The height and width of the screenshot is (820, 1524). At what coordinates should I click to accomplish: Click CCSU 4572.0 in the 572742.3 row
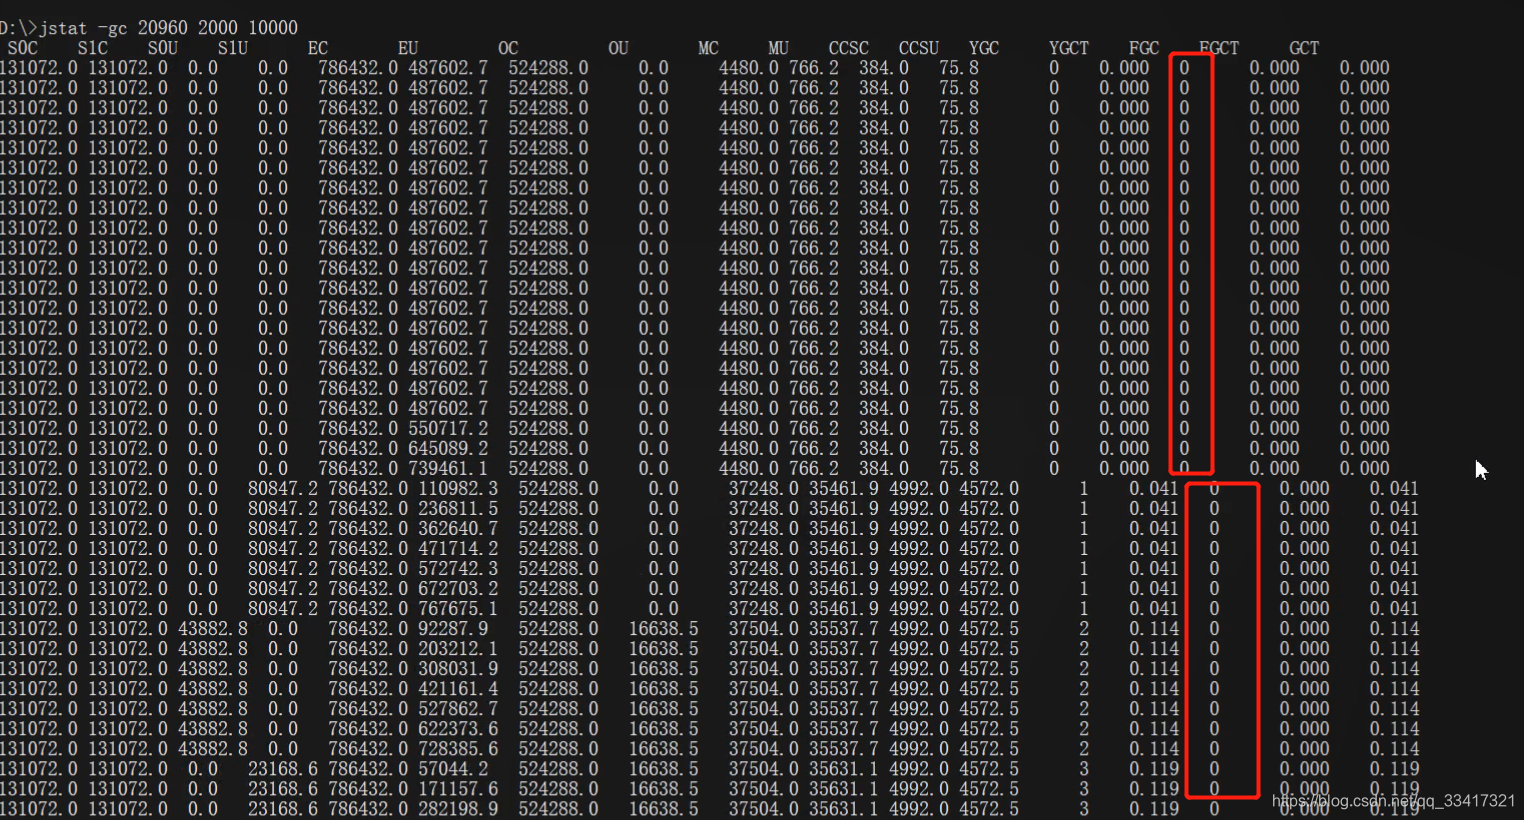point(988,568)
